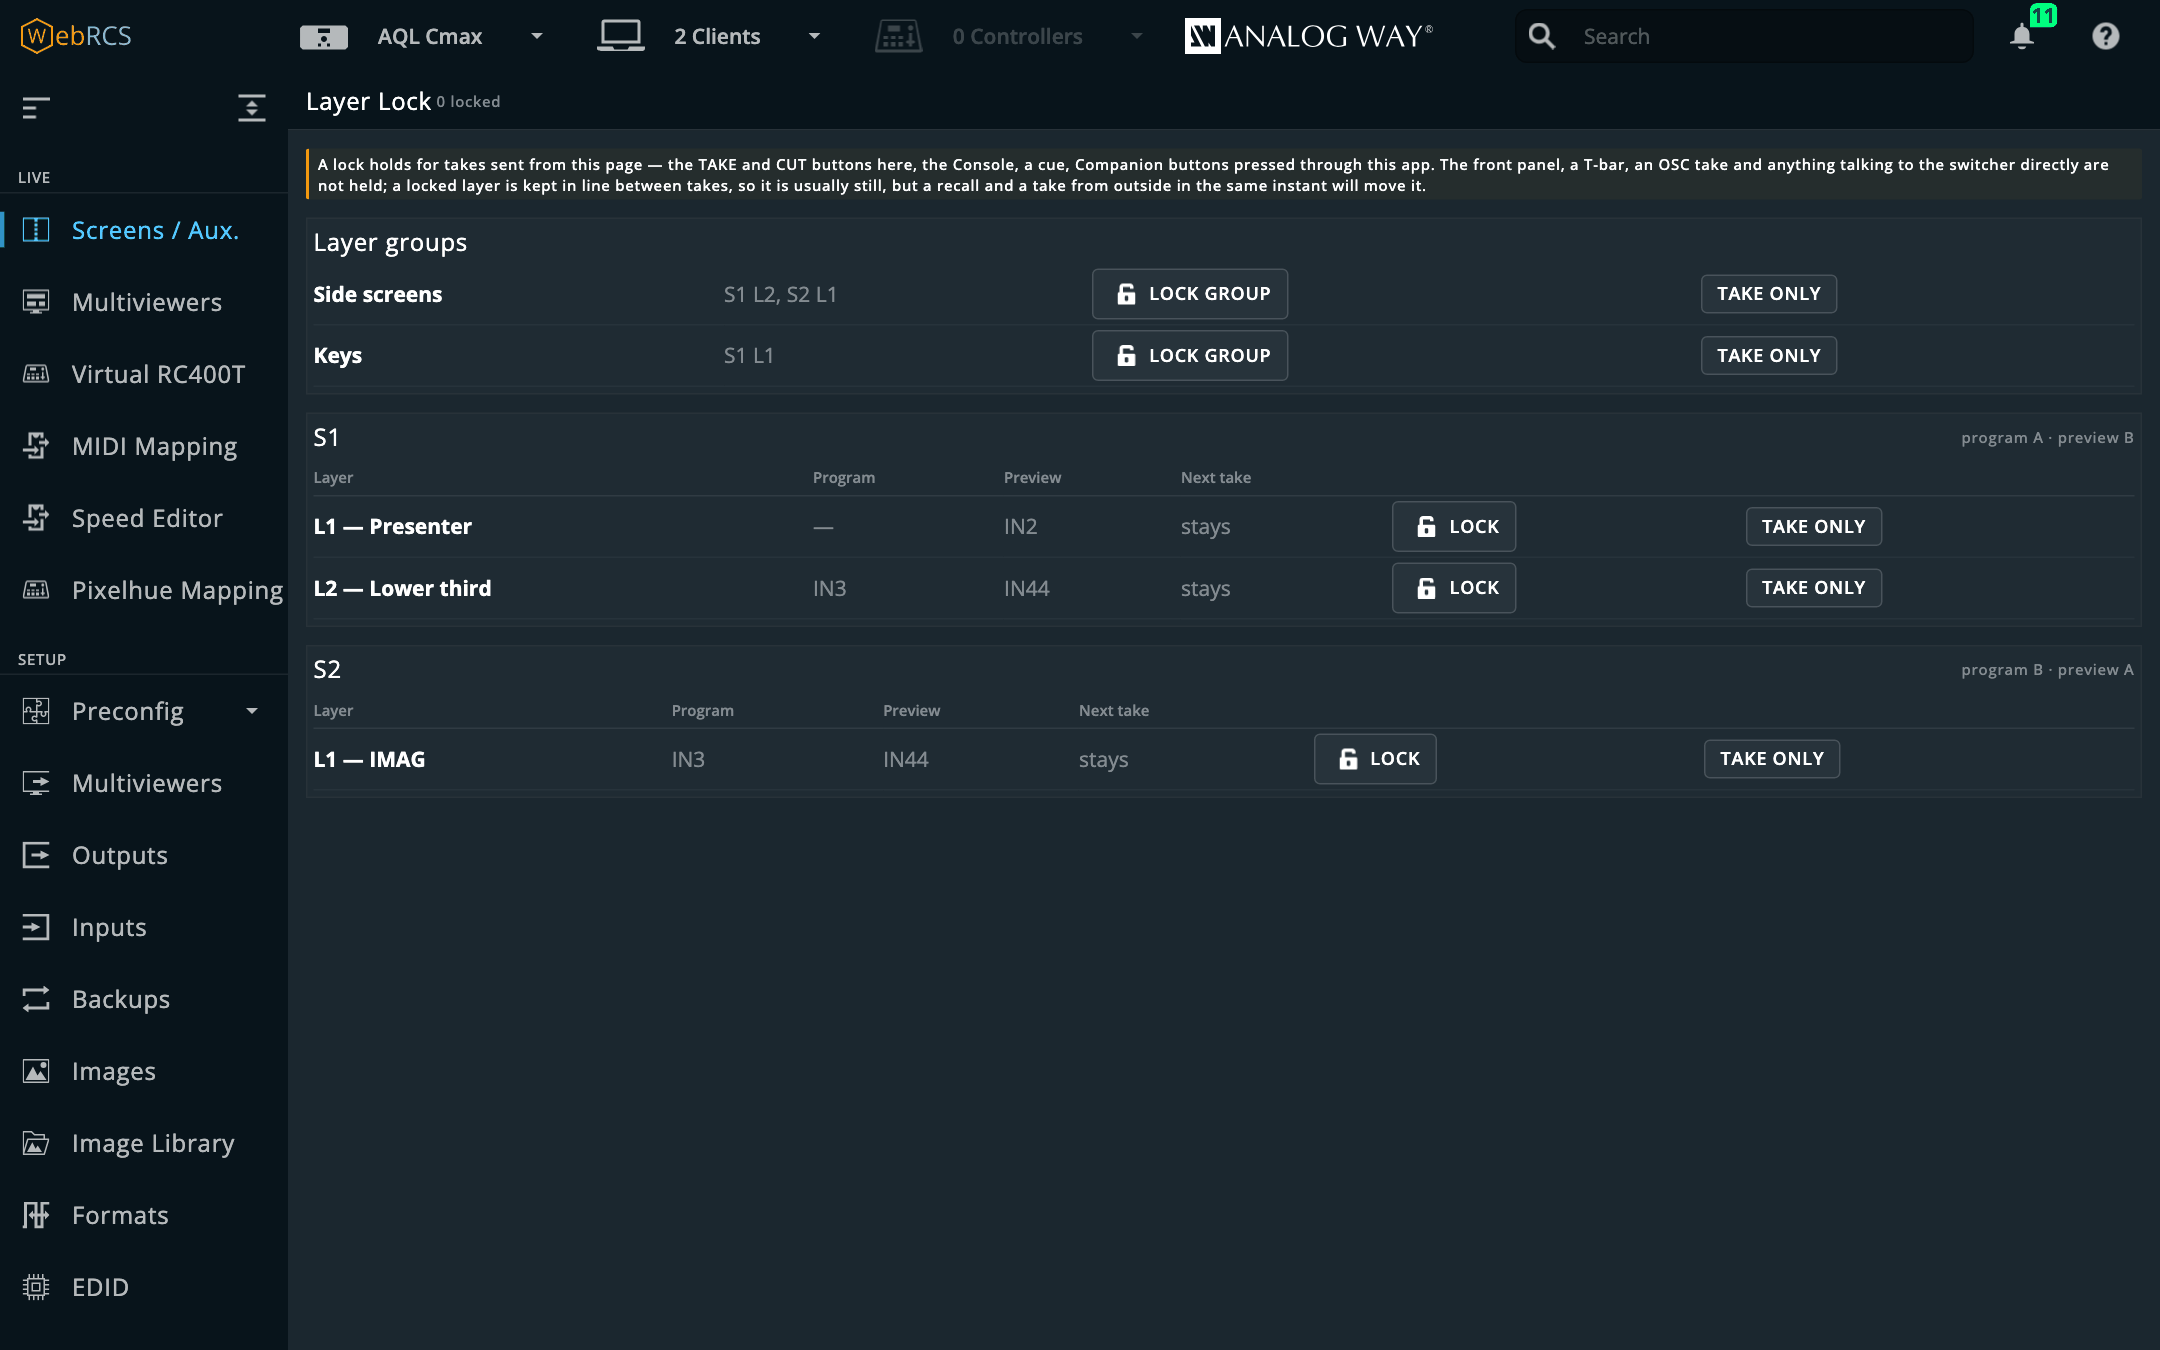
Task: Take only the L1 IMAG layer
Action: pyautogui.click(x=1771, y=759)
